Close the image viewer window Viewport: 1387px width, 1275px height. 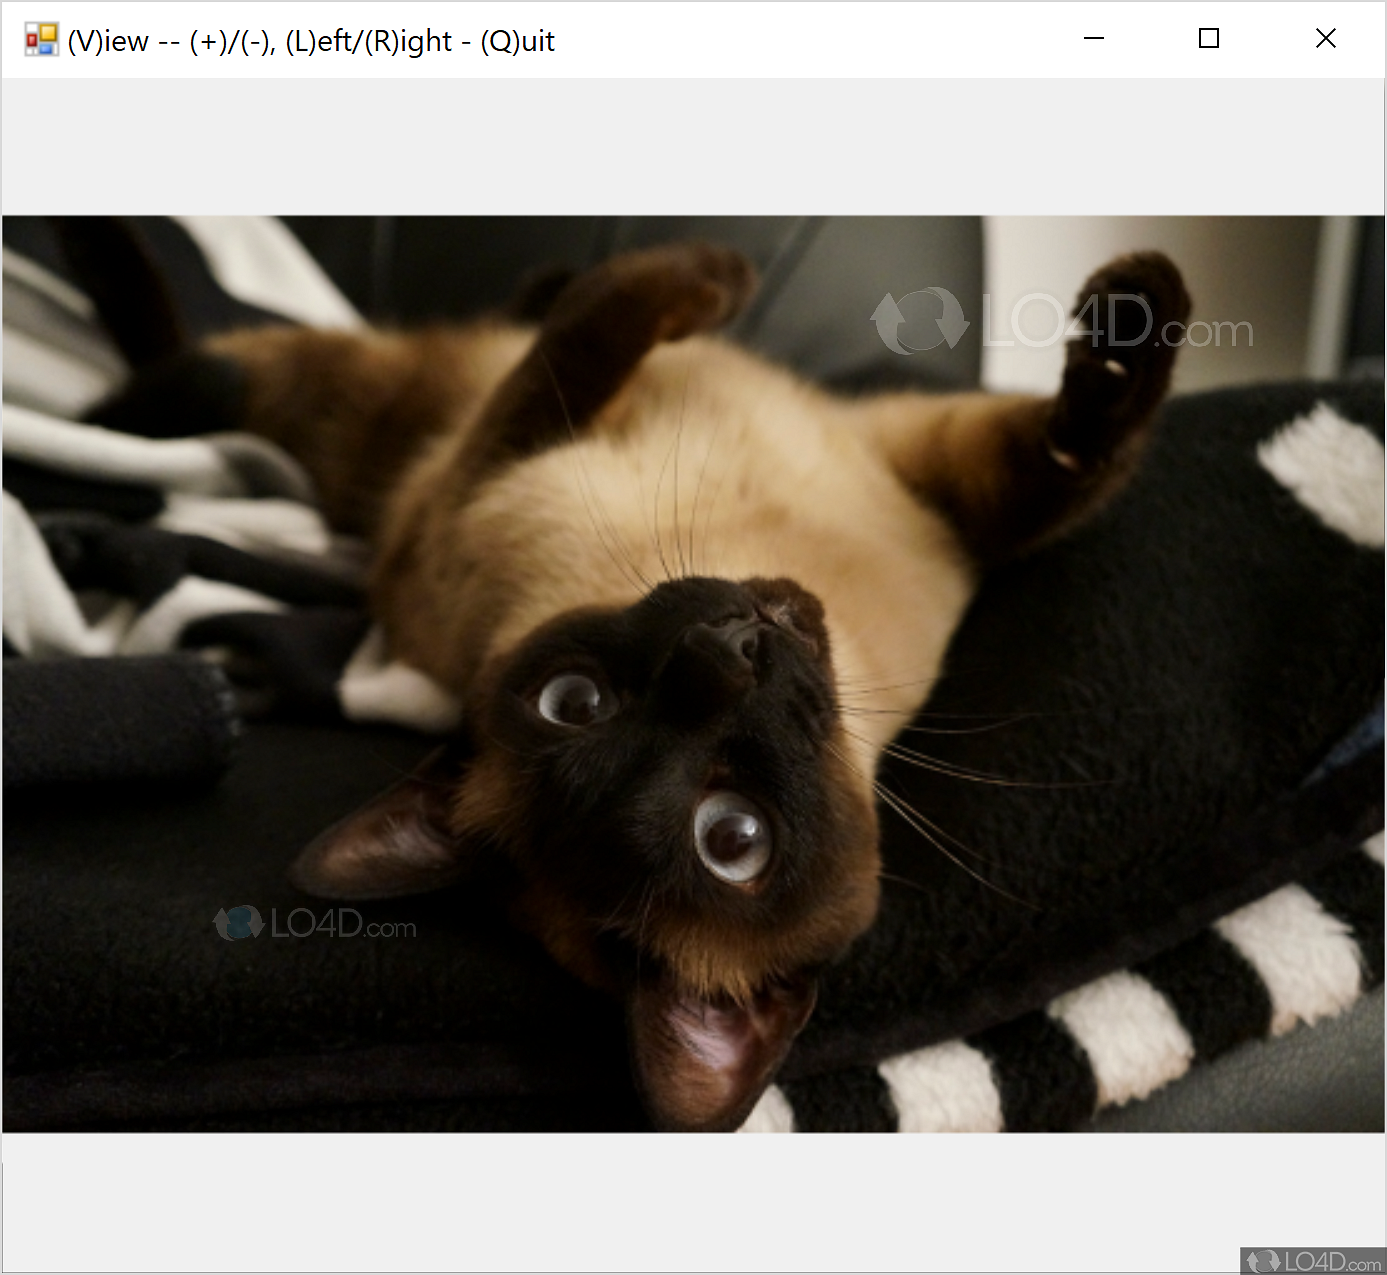pos(1325,39)
